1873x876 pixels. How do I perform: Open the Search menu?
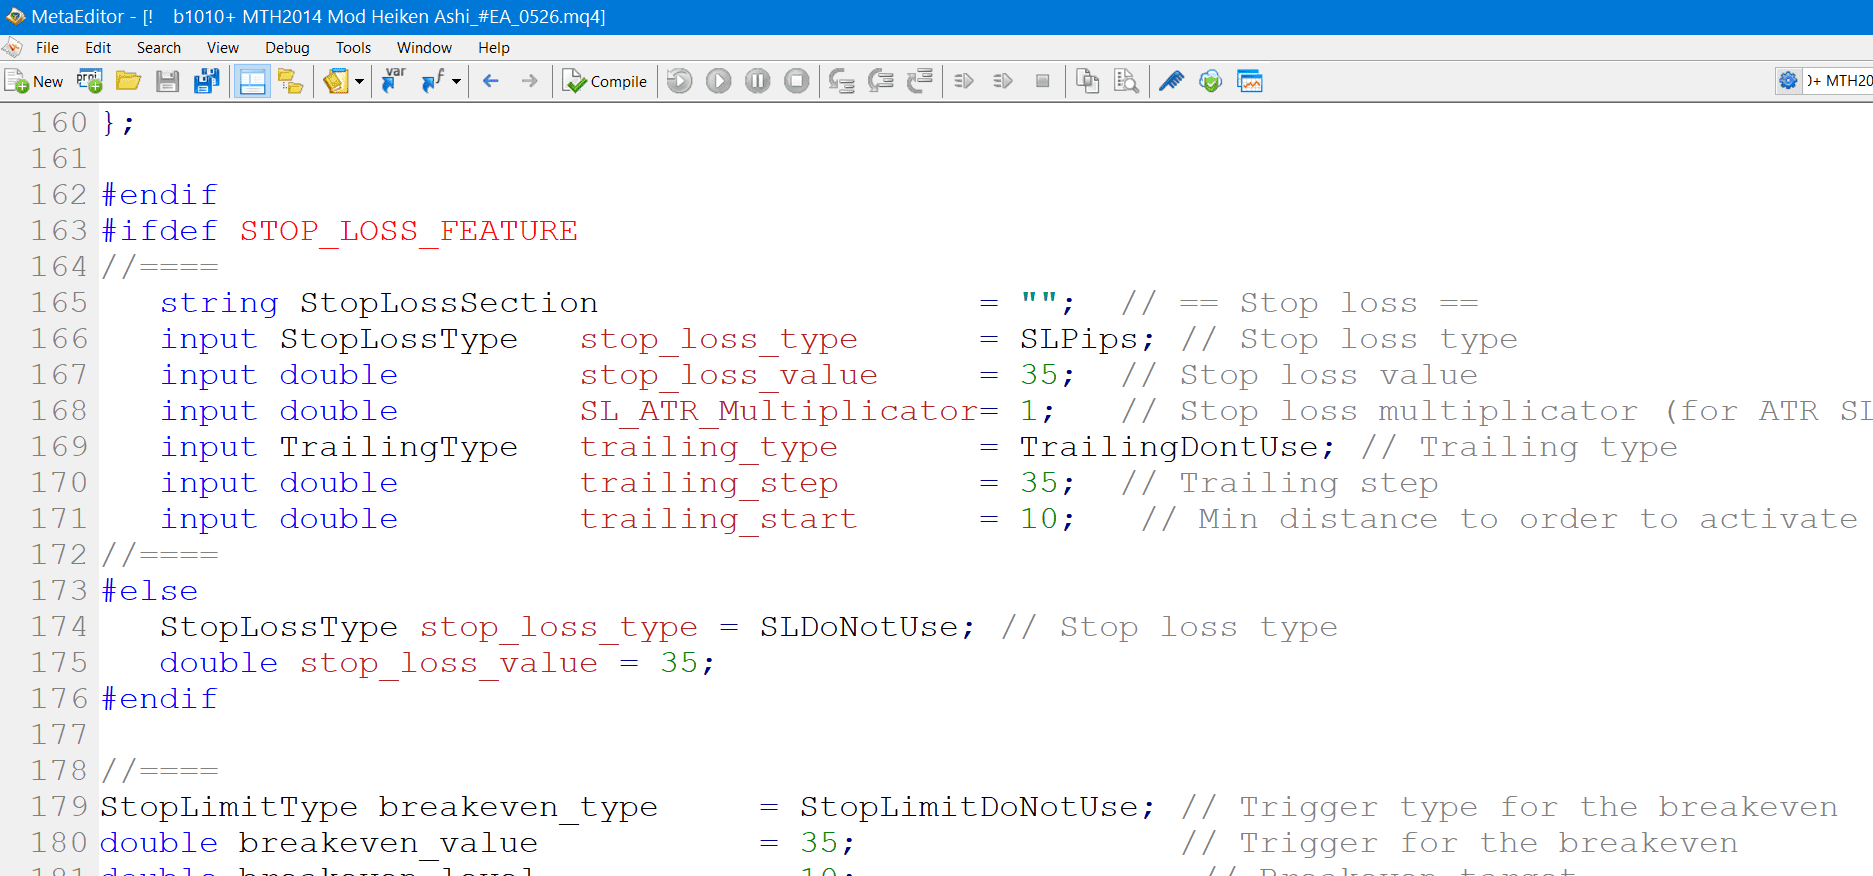click(159, 47)
